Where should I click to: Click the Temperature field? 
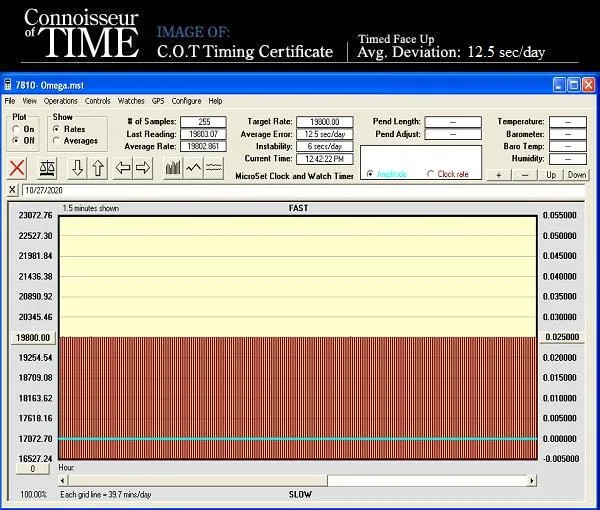click(568, 122)
